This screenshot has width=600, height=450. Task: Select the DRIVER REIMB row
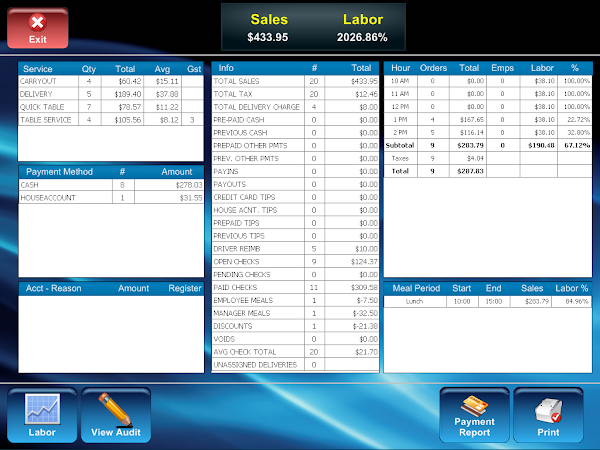[x=295, y=249]
